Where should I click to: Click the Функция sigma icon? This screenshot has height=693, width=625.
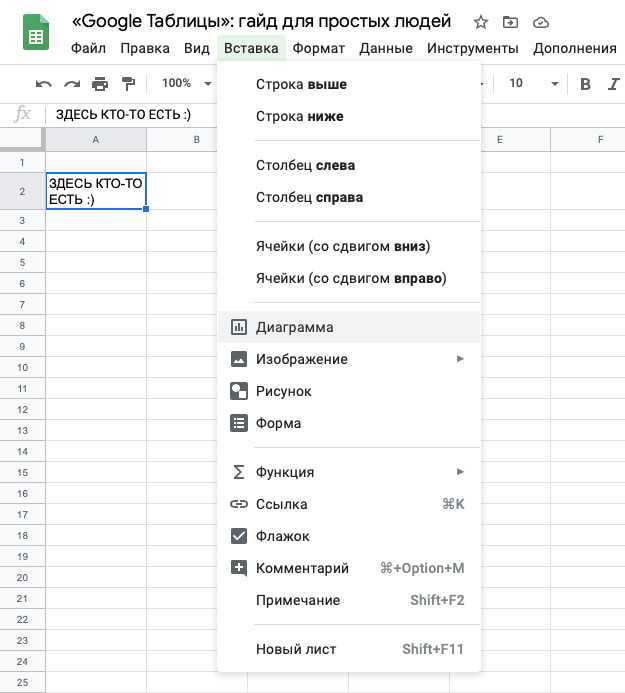(239, 472)
